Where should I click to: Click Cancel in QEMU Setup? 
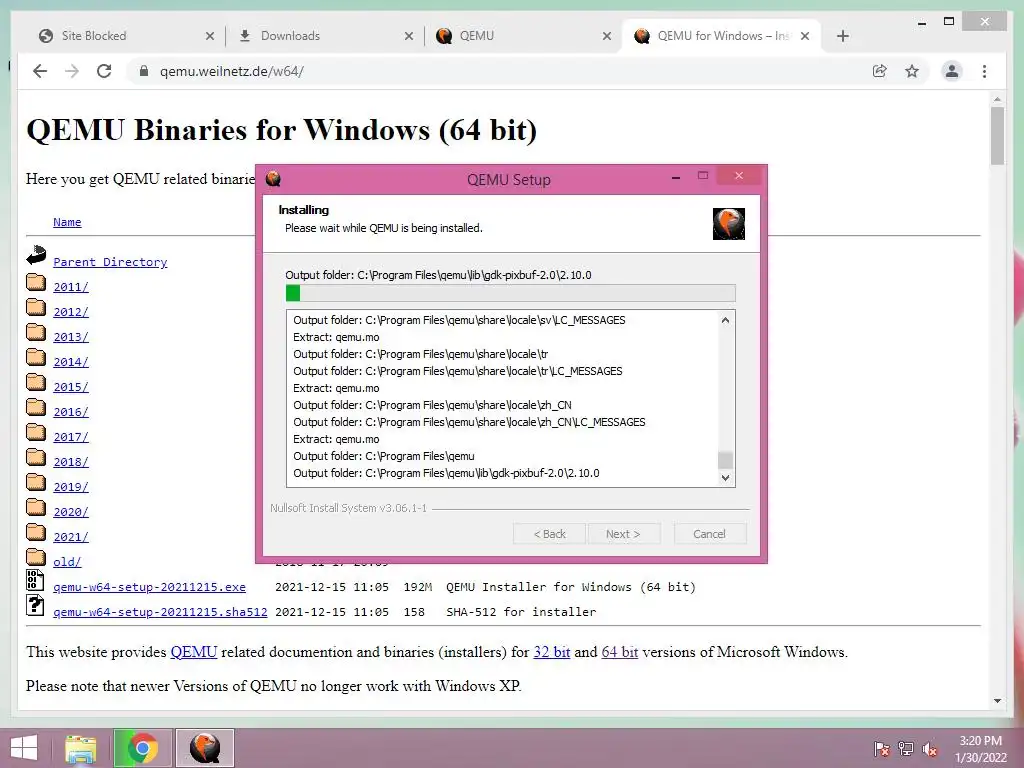(709, 534)
